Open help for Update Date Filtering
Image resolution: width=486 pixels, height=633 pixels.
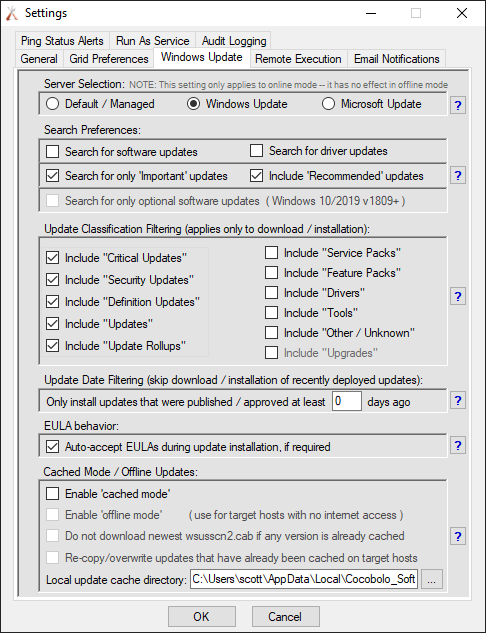click(x=458, y=400)
